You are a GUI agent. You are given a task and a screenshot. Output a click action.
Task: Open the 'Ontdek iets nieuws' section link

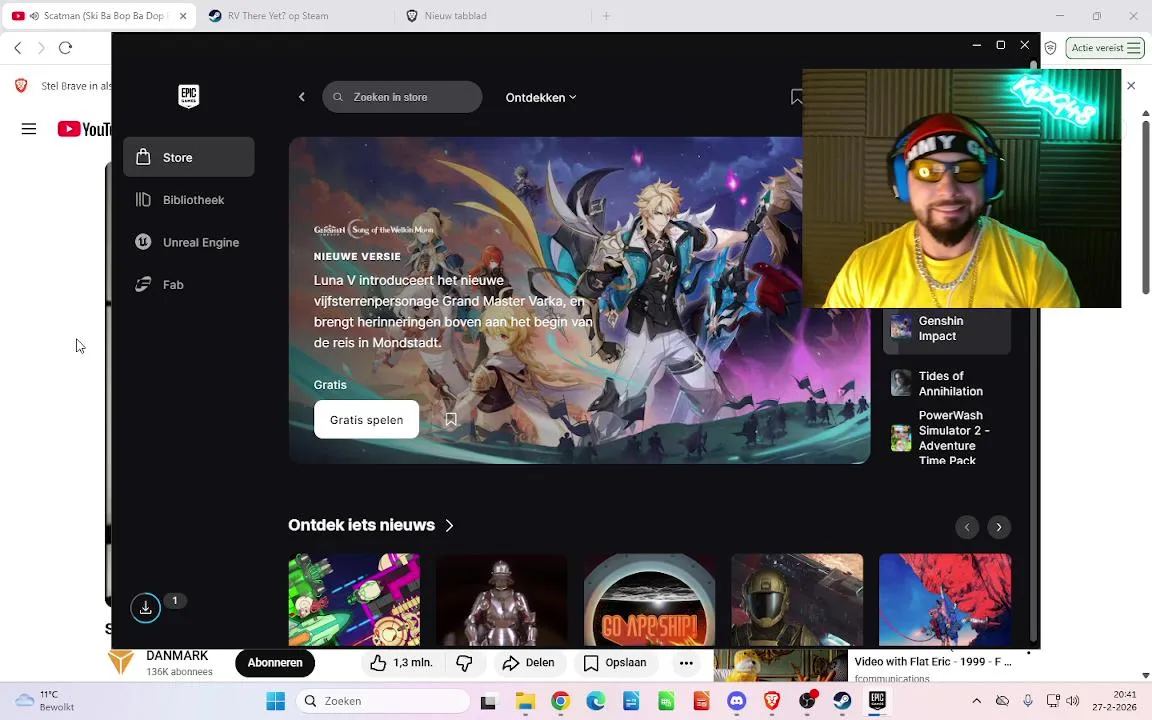(x=371, y=525)
